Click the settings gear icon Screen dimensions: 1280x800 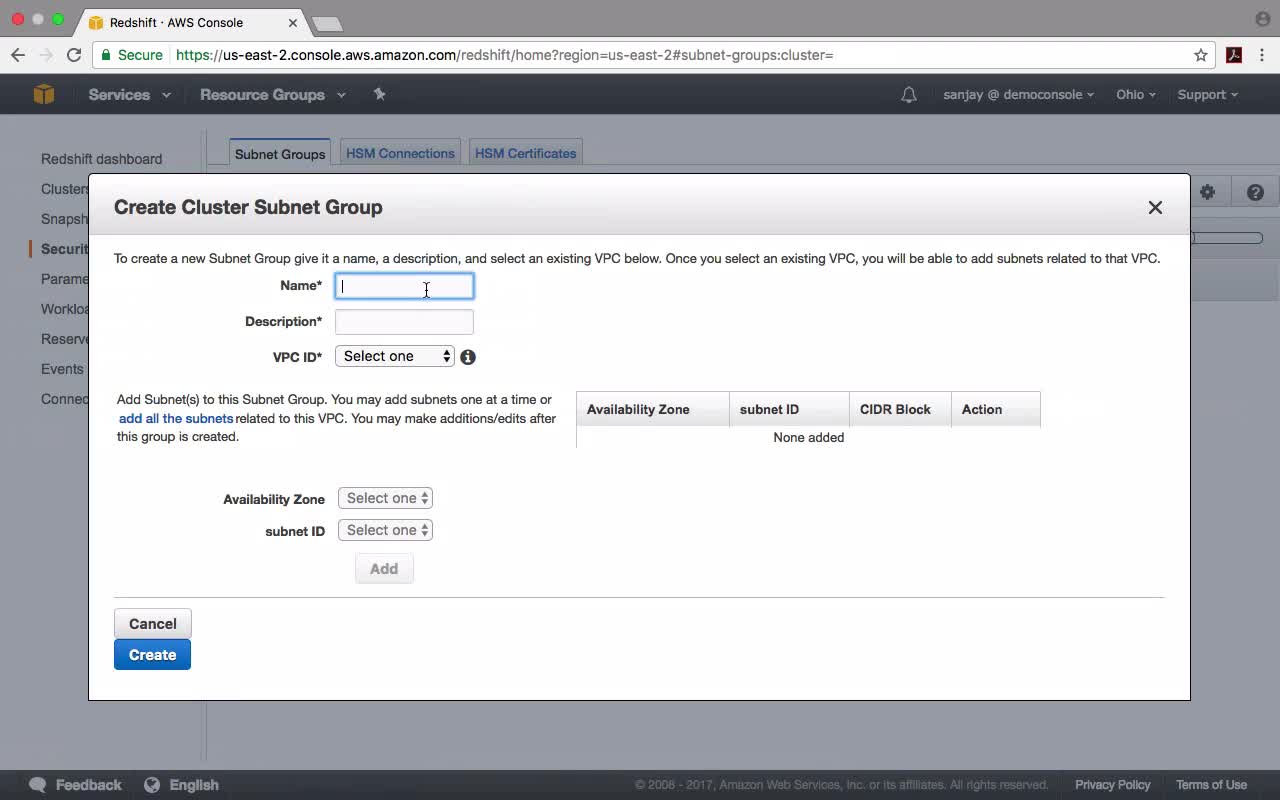pos(1207,192)
